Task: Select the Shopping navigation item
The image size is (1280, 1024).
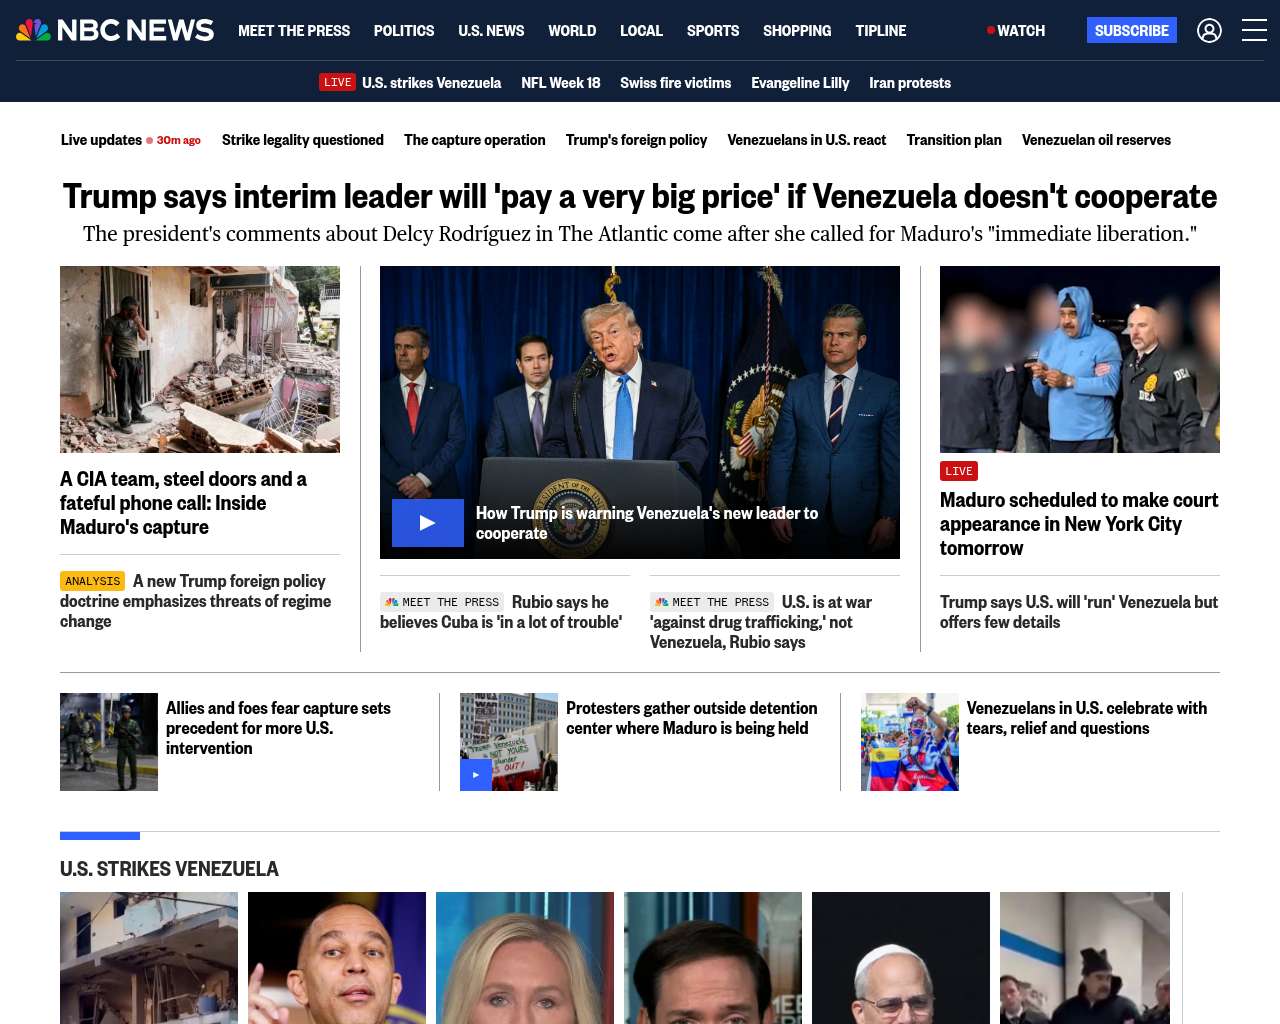Action: point(797,31)
